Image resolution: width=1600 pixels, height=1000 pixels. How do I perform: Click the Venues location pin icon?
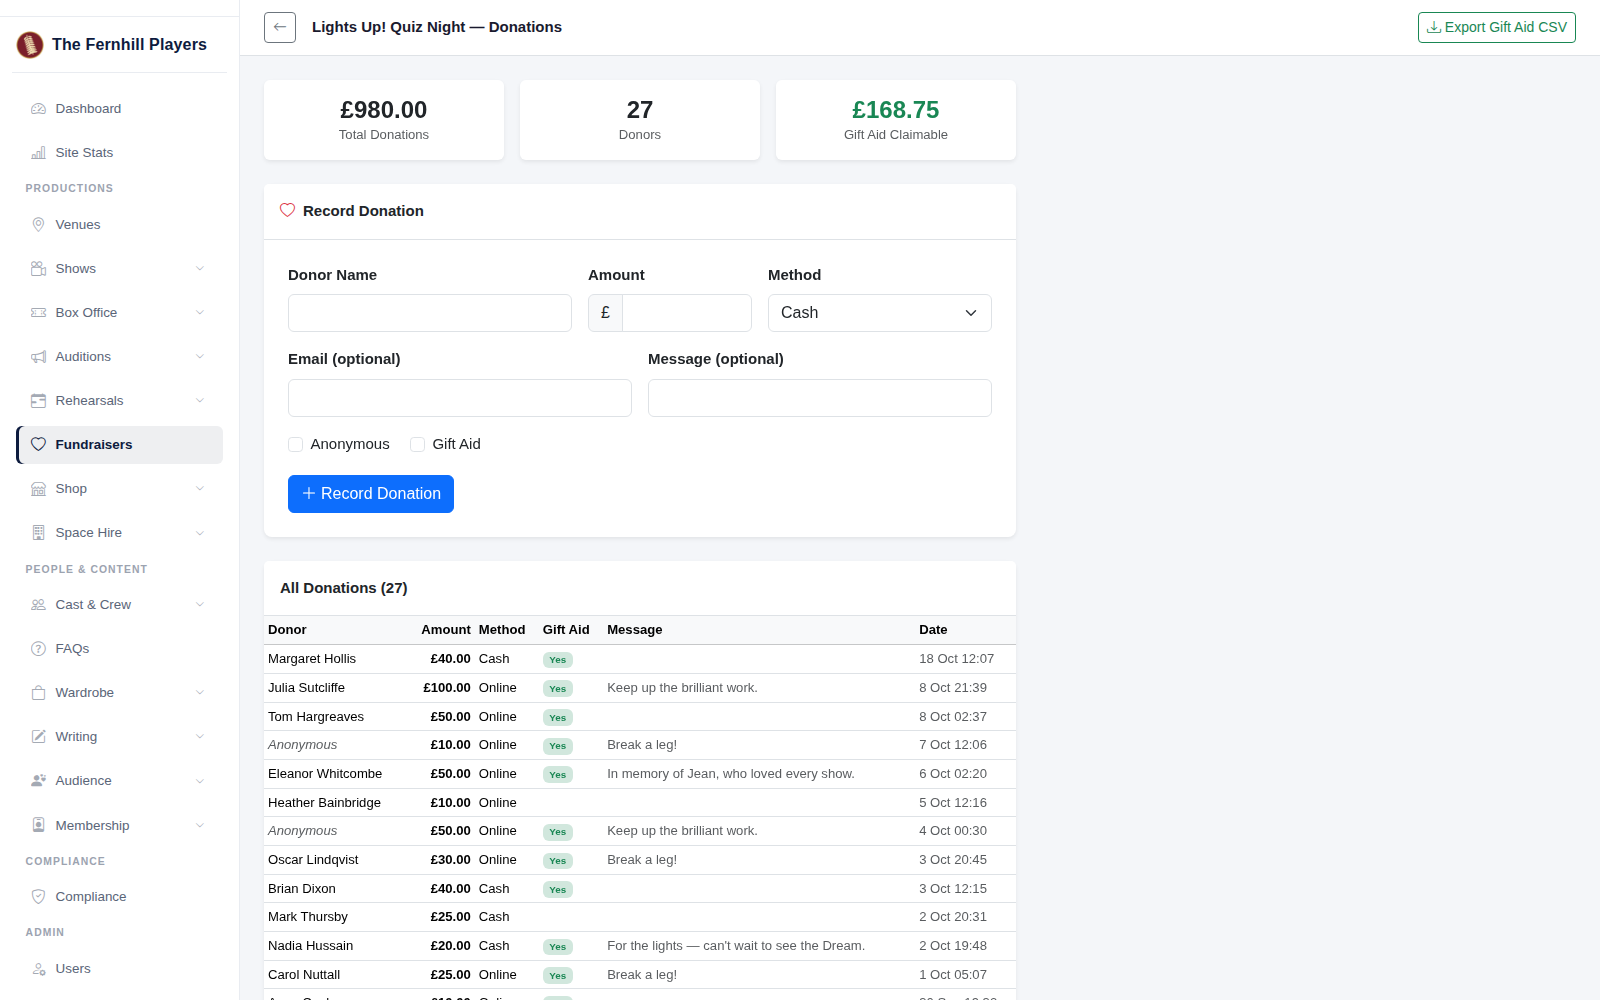[x=38, y=225]
